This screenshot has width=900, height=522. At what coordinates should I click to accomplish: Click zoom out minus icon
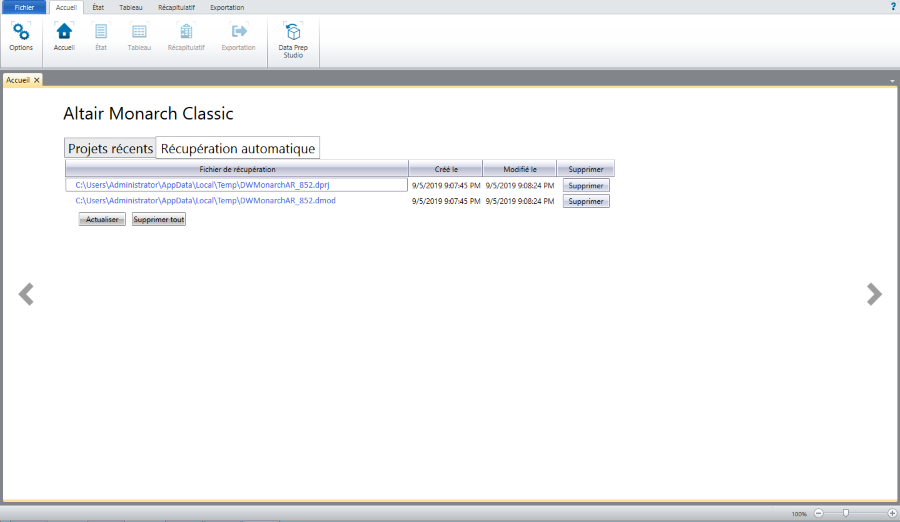(818, 513)
